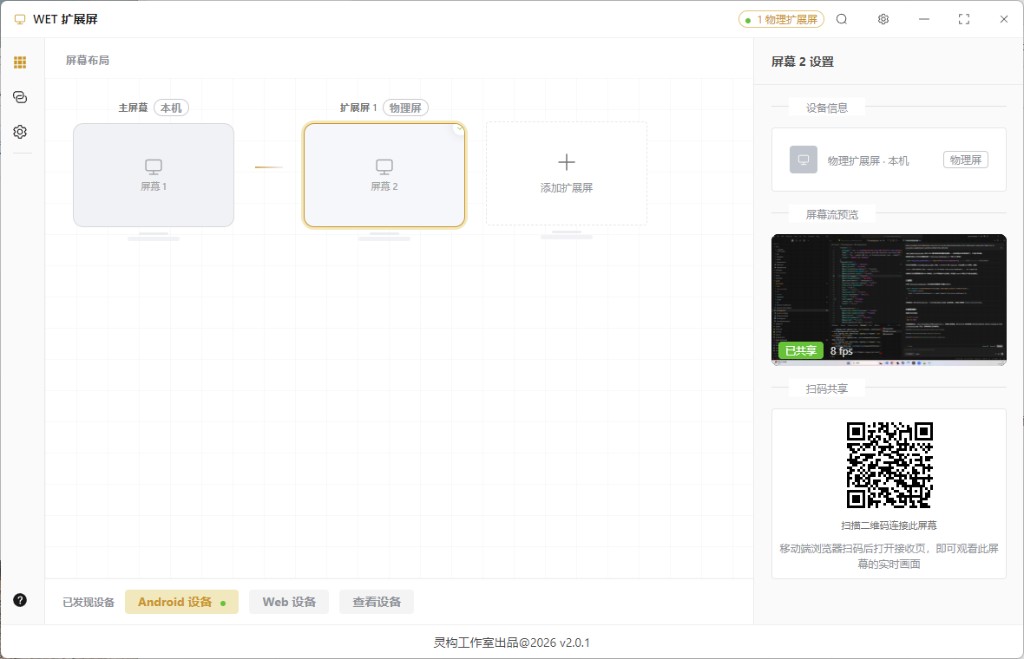The height and width of the screenshot is (659, 1024).
Task: Click the 已发现设备 label
Action: [88, 602]
